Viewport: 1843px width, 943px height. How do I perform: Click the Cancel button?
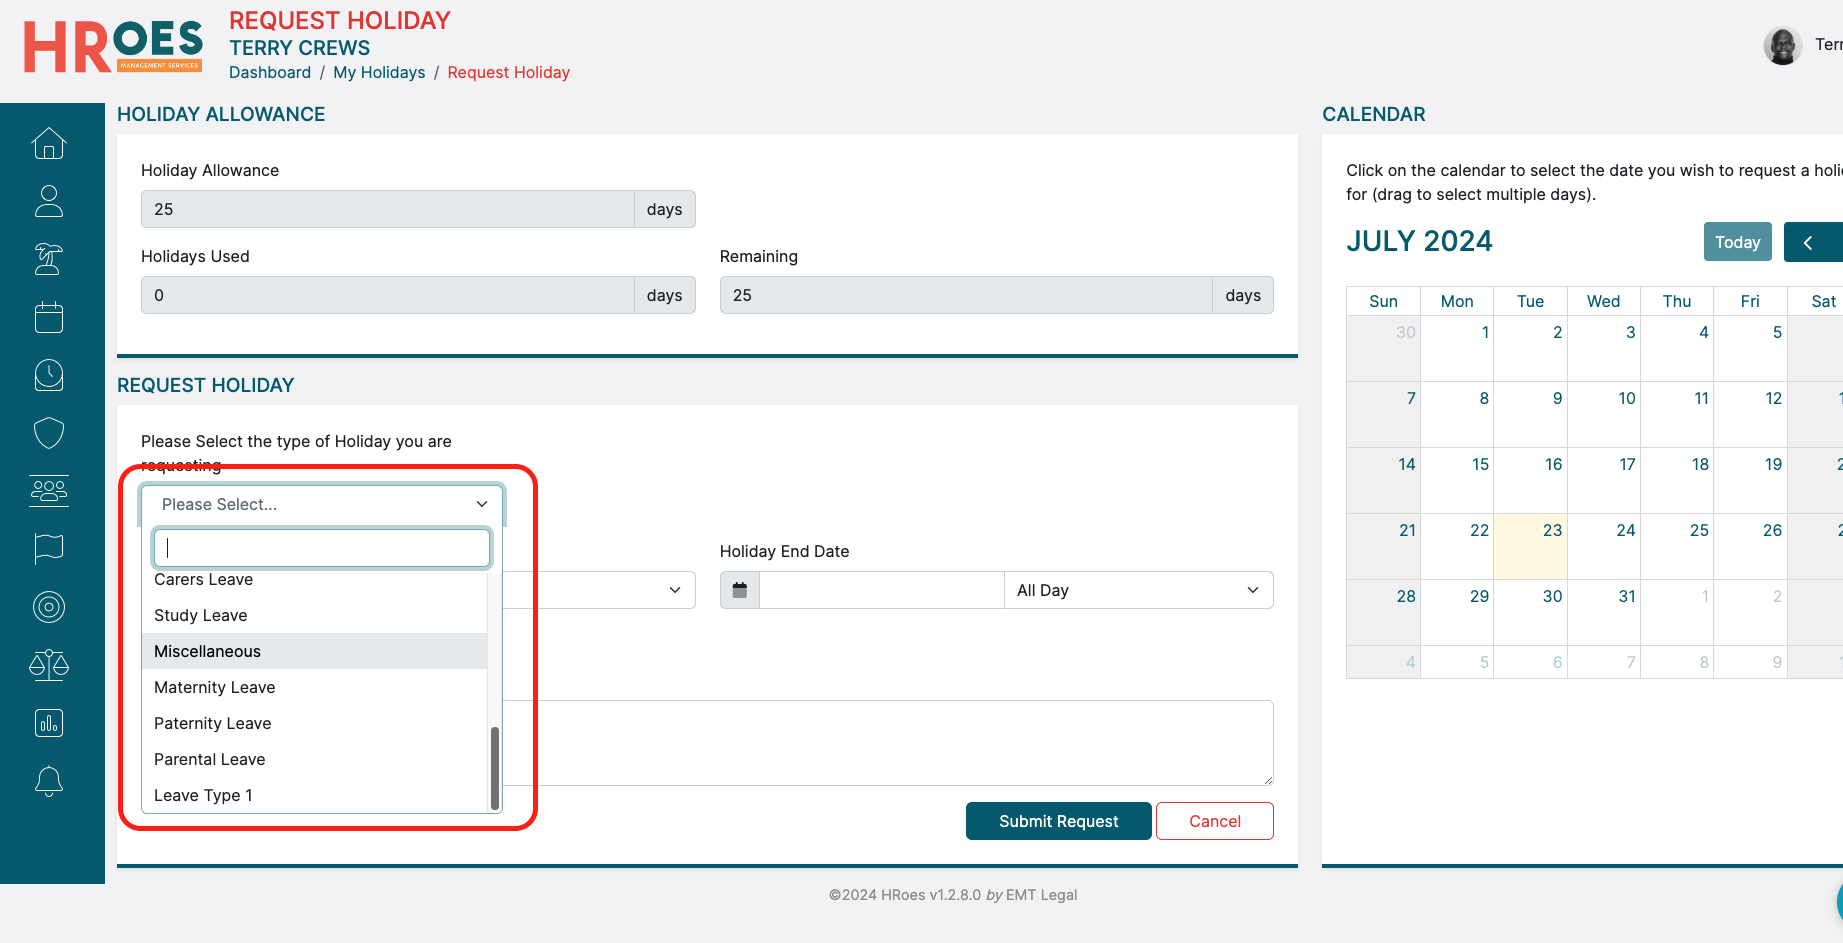[x=1214, y=821]
